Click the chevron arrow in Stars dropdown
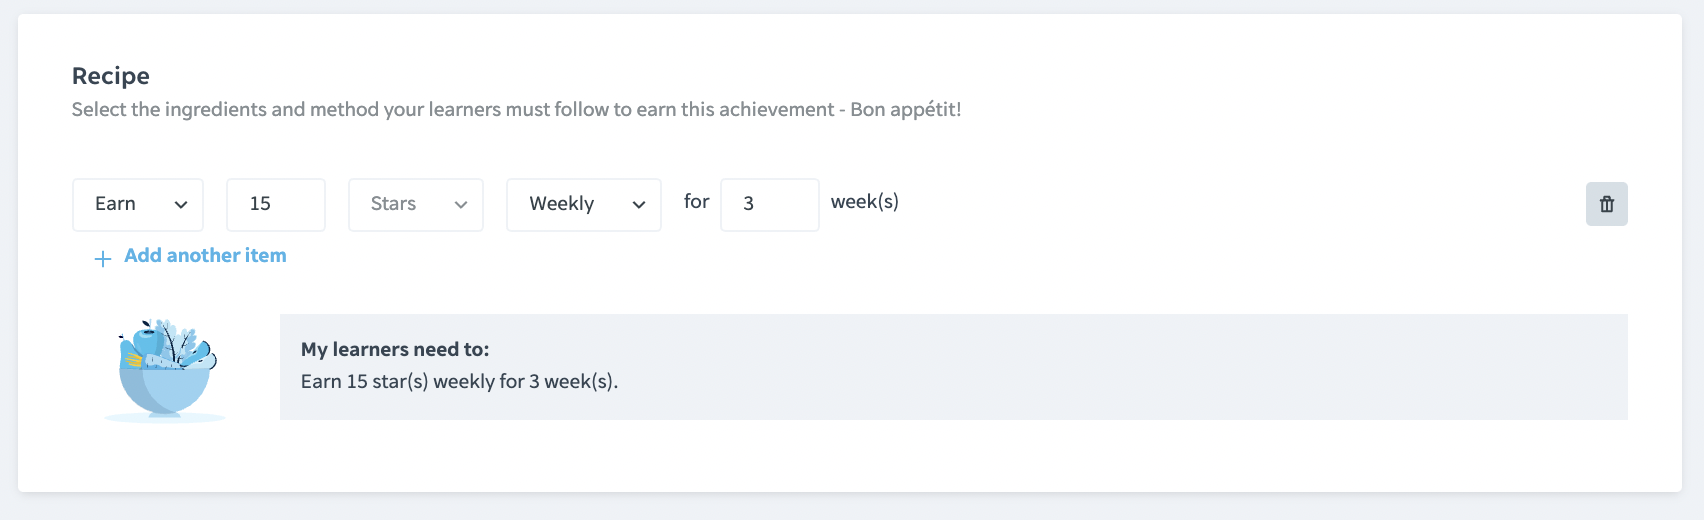 click(461, 205)
